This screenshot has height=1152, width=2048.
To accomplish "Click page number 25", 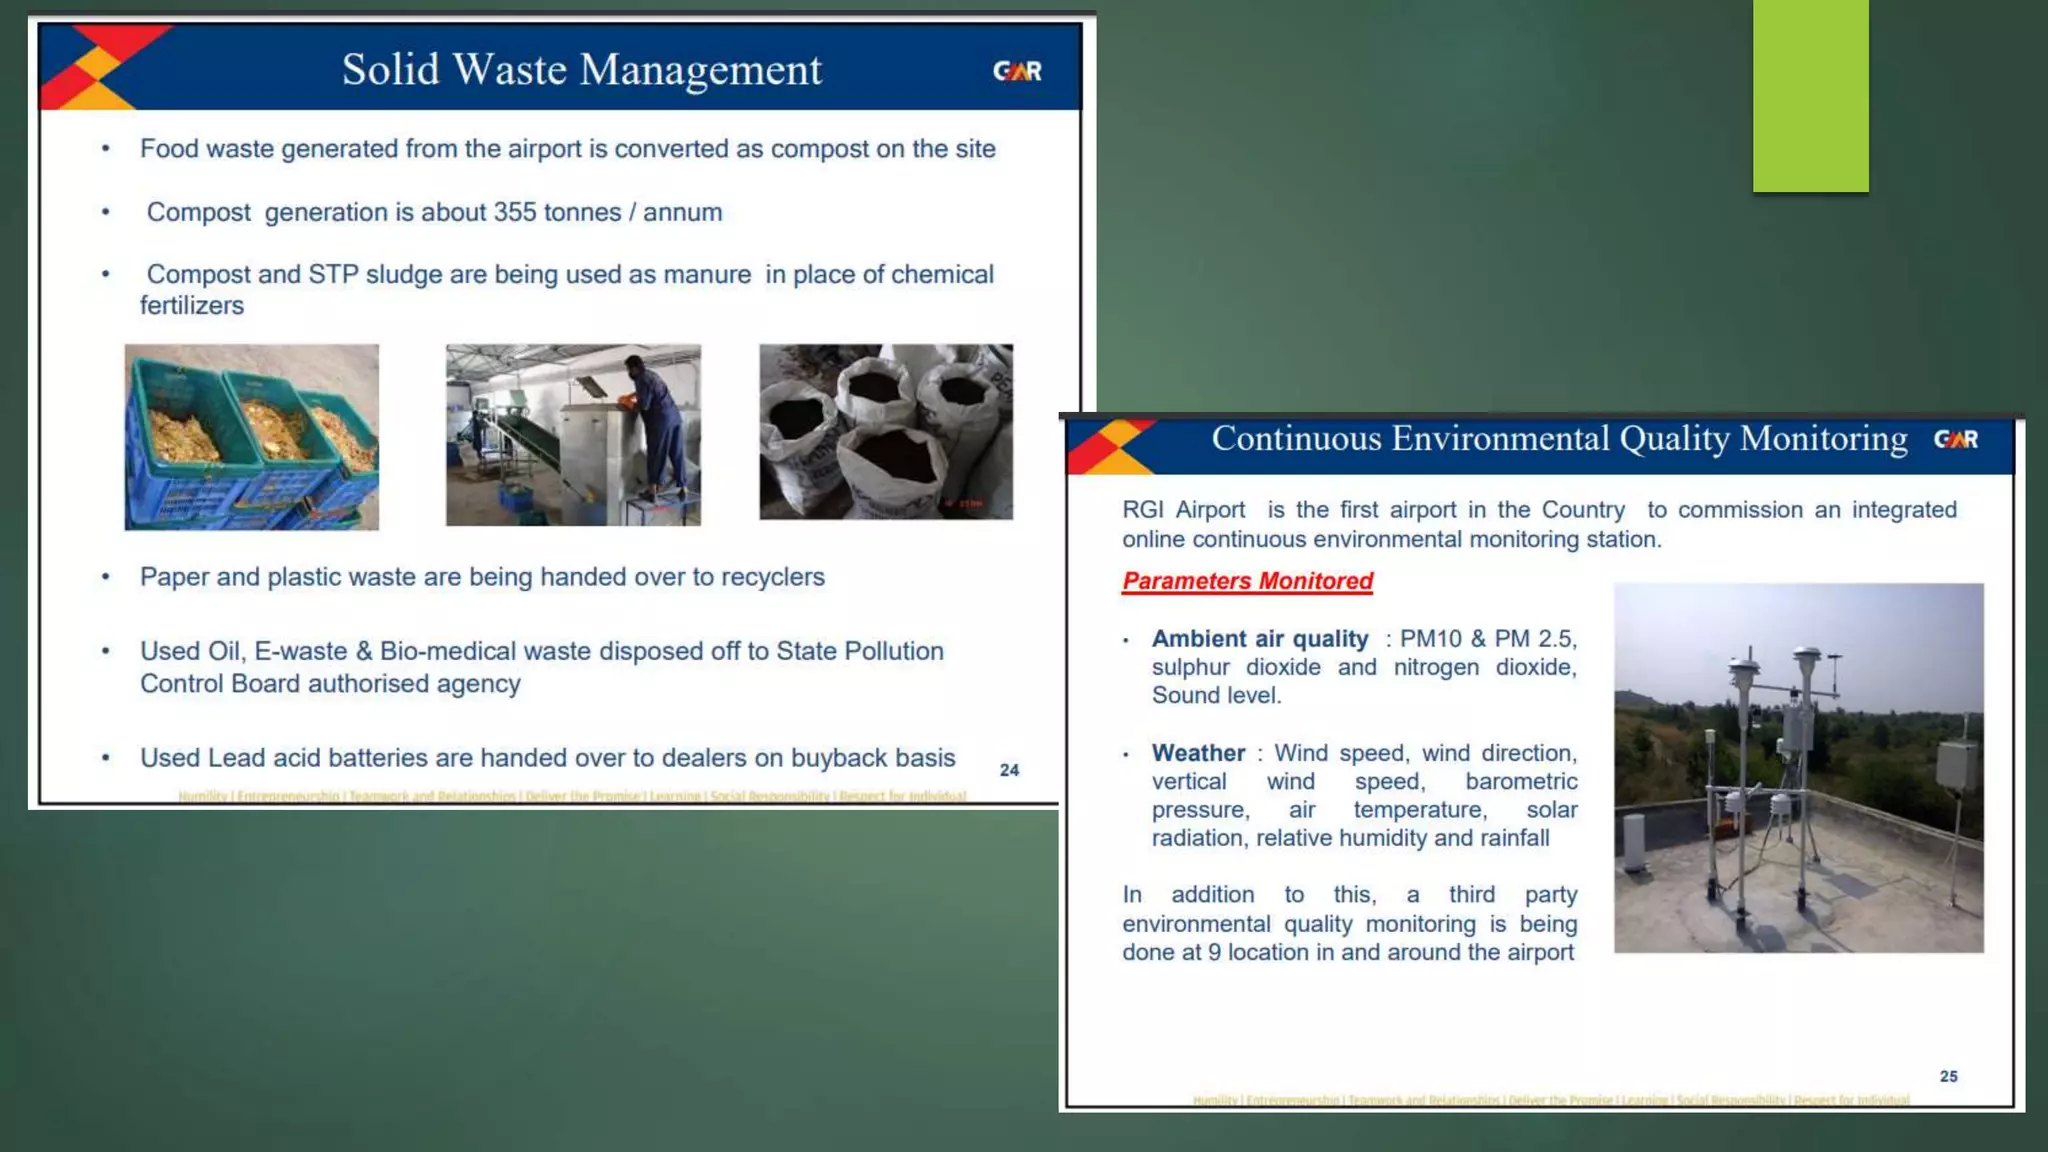I will (1948, 1076).
